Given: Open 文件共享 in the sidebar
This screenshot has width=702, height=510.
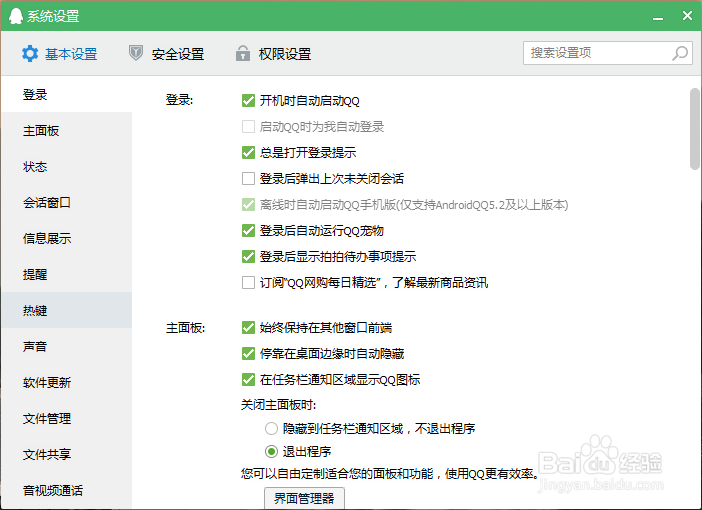Looking at the screenshot, I should [x=67, y=454].
